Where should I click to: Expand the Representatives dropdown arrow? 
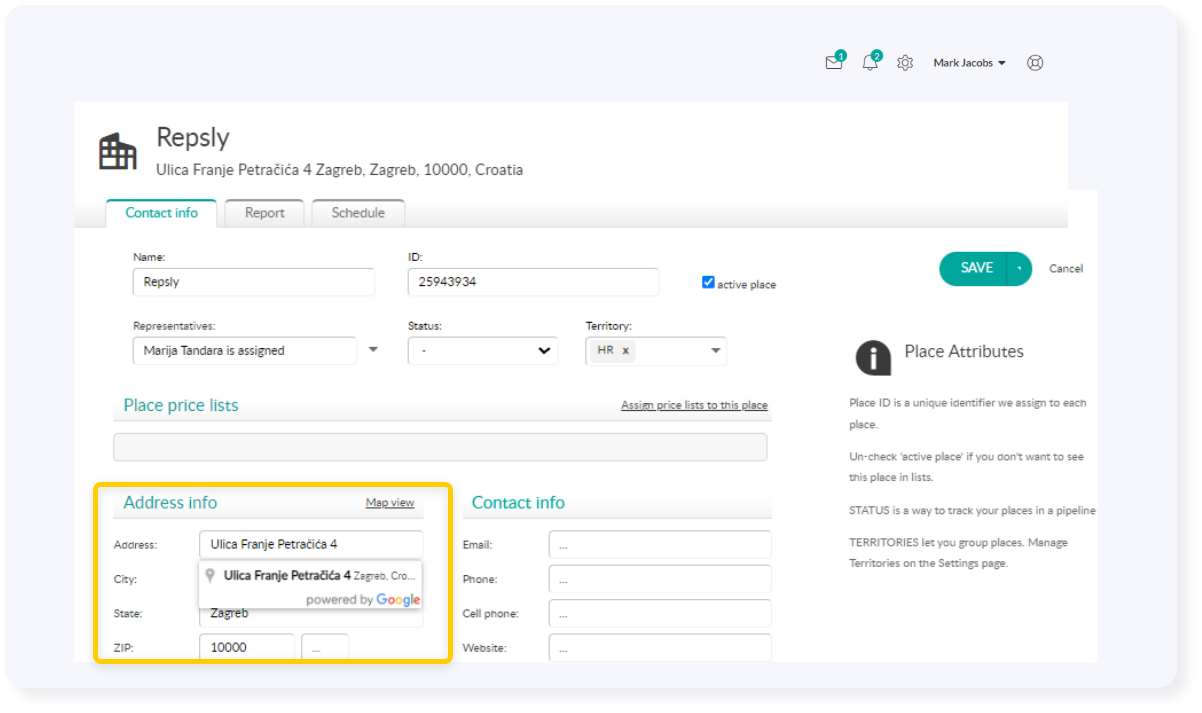click(x=373, y=350)
